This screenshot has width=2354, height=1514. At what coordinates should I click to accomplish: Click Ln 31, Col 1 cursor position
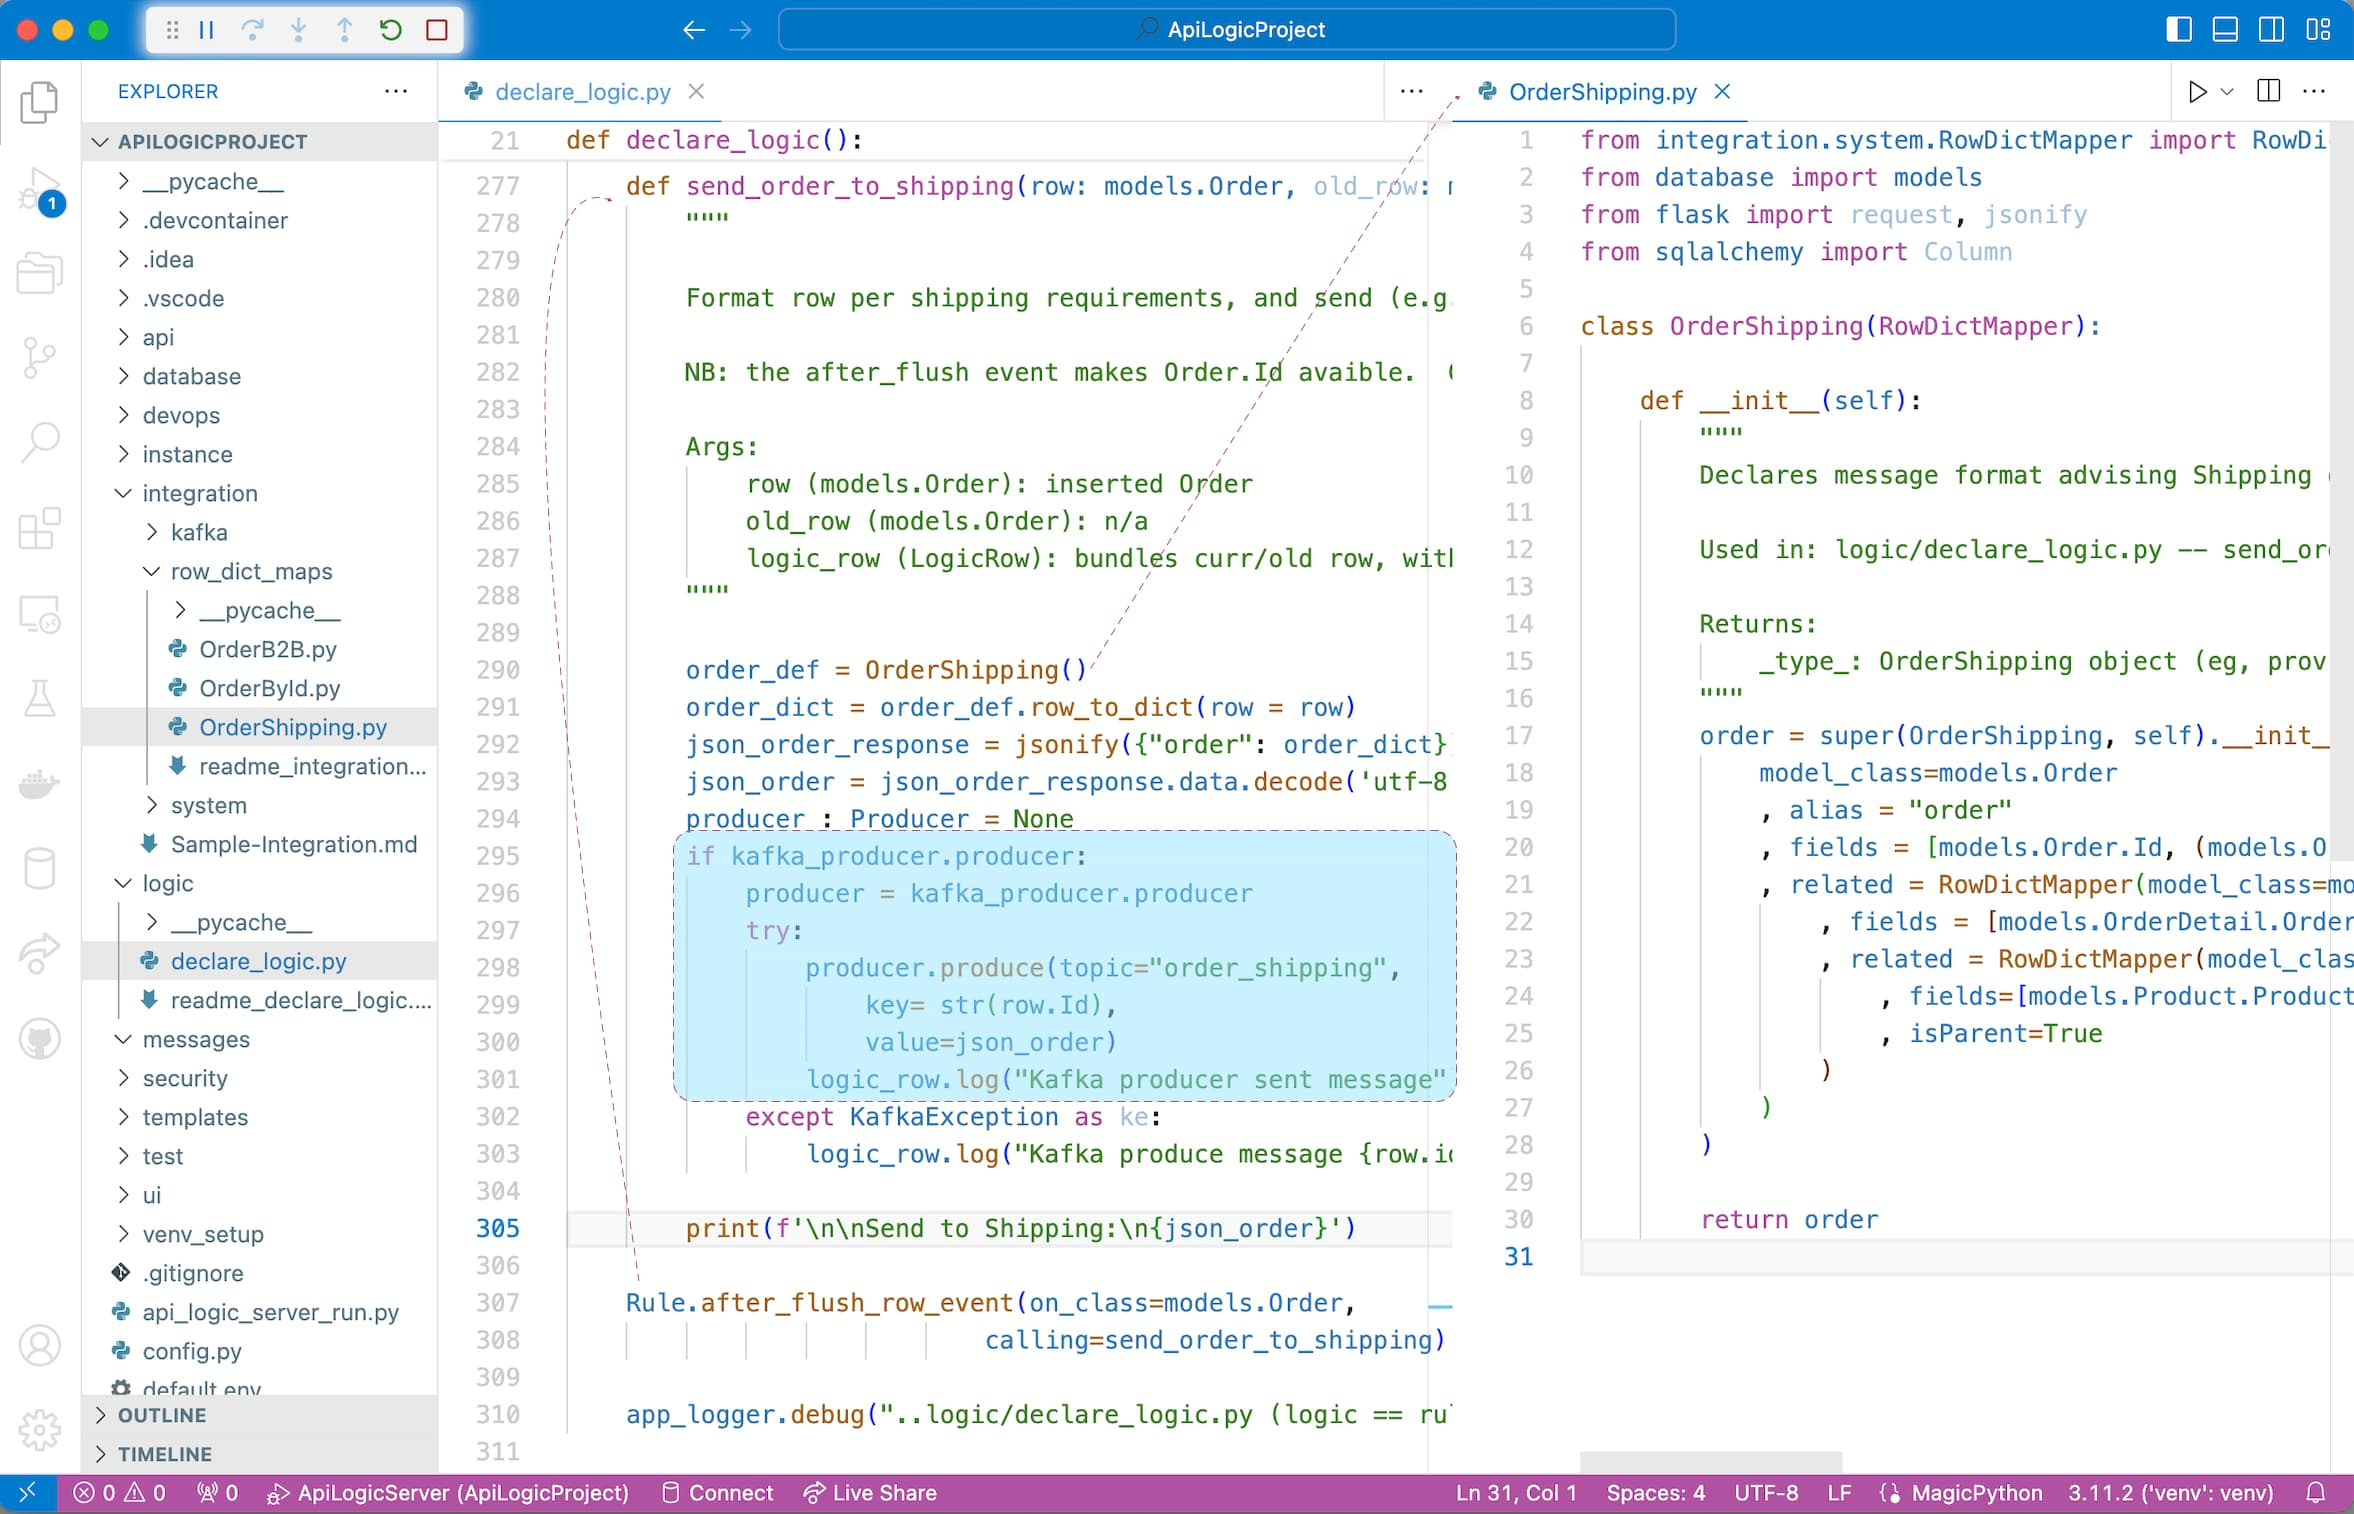coord(1516,1493)
